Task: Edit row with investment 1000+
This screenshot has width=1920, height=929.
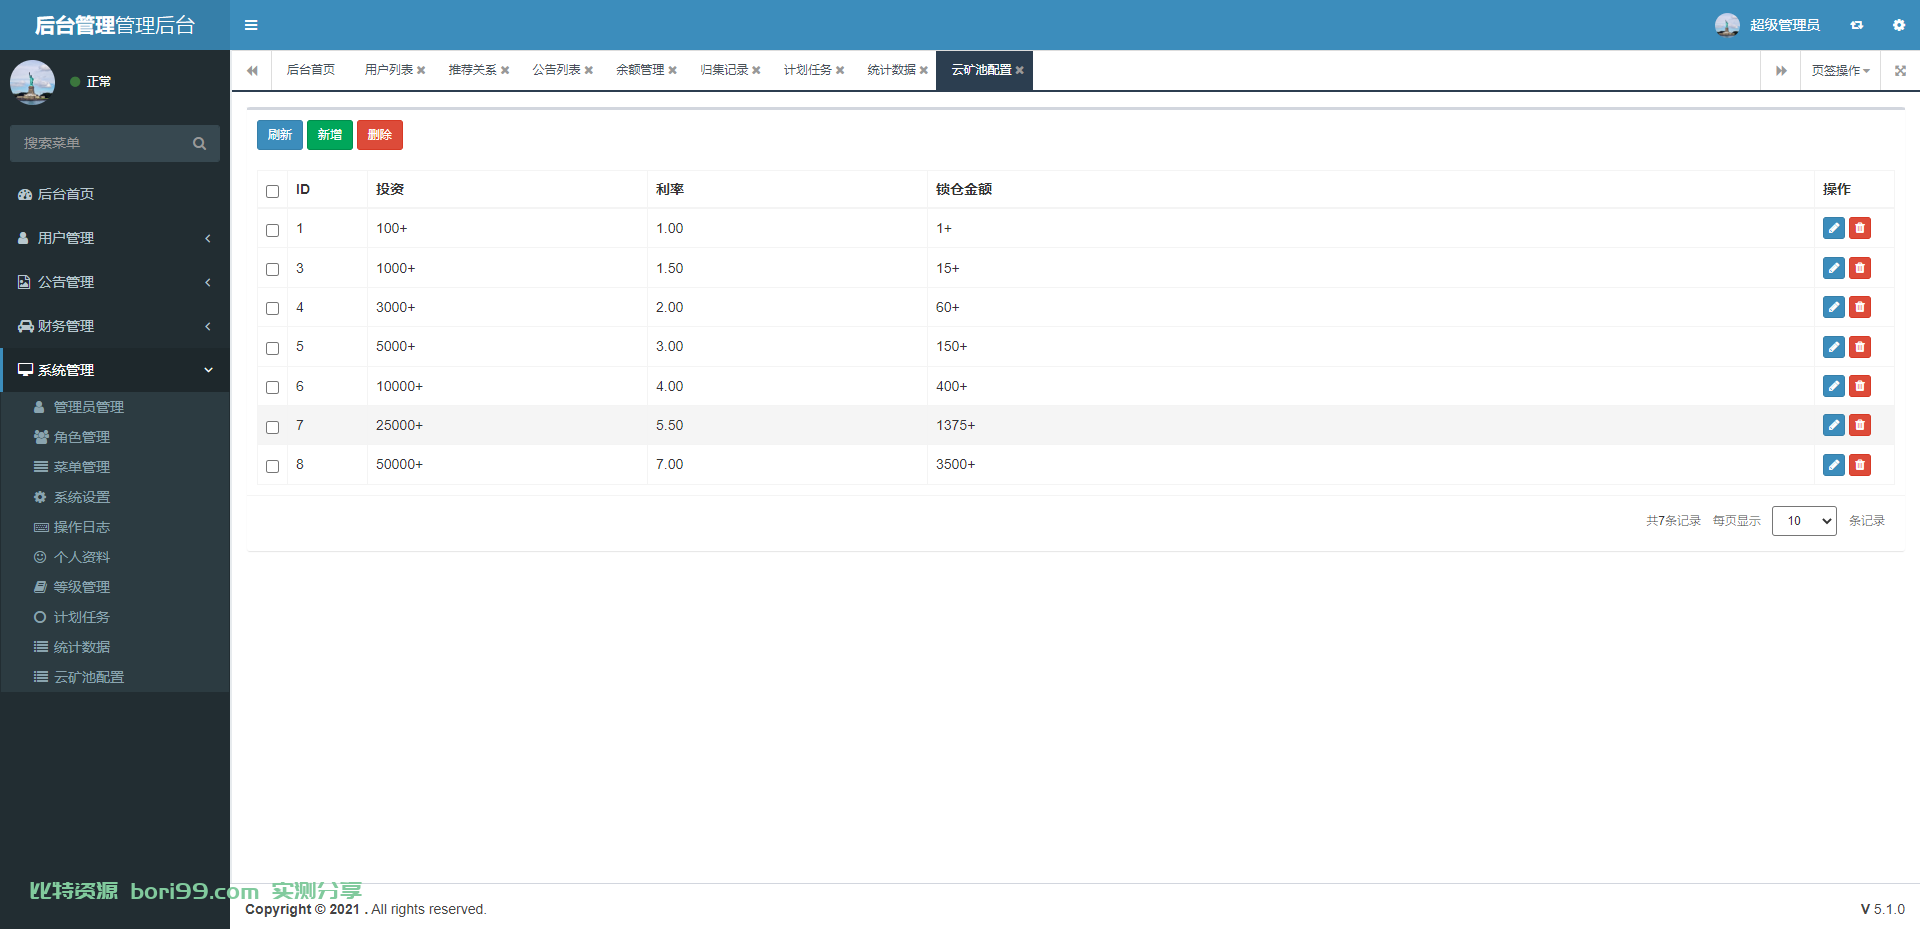Action: 1833,268
